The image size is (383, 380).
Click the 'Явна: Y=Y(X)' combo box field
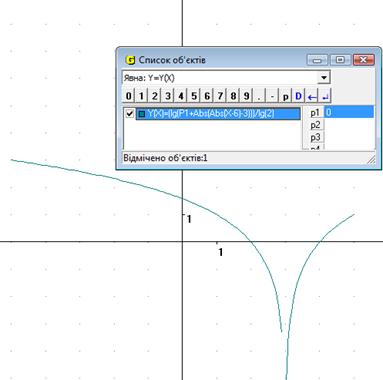226,78
